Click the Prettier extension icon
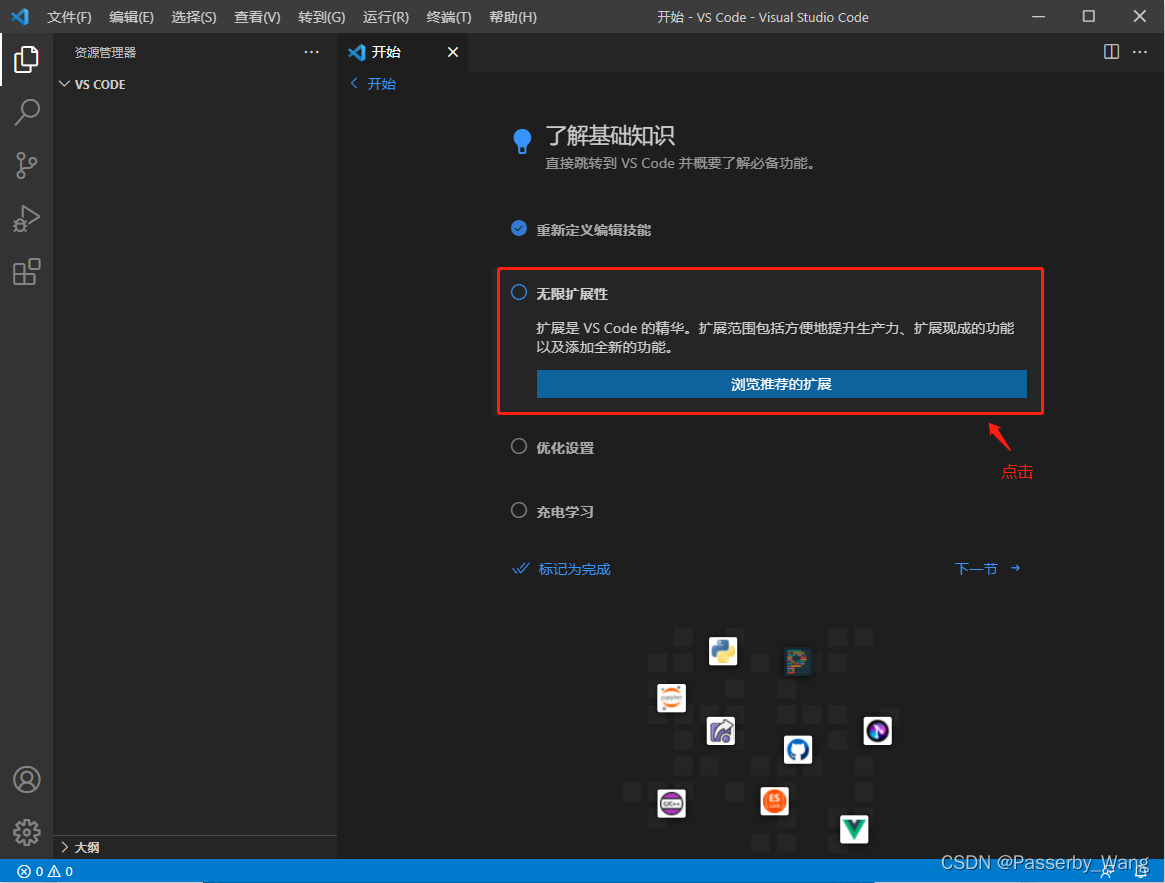Viewport: 1165px width, 883px height. 798,661
